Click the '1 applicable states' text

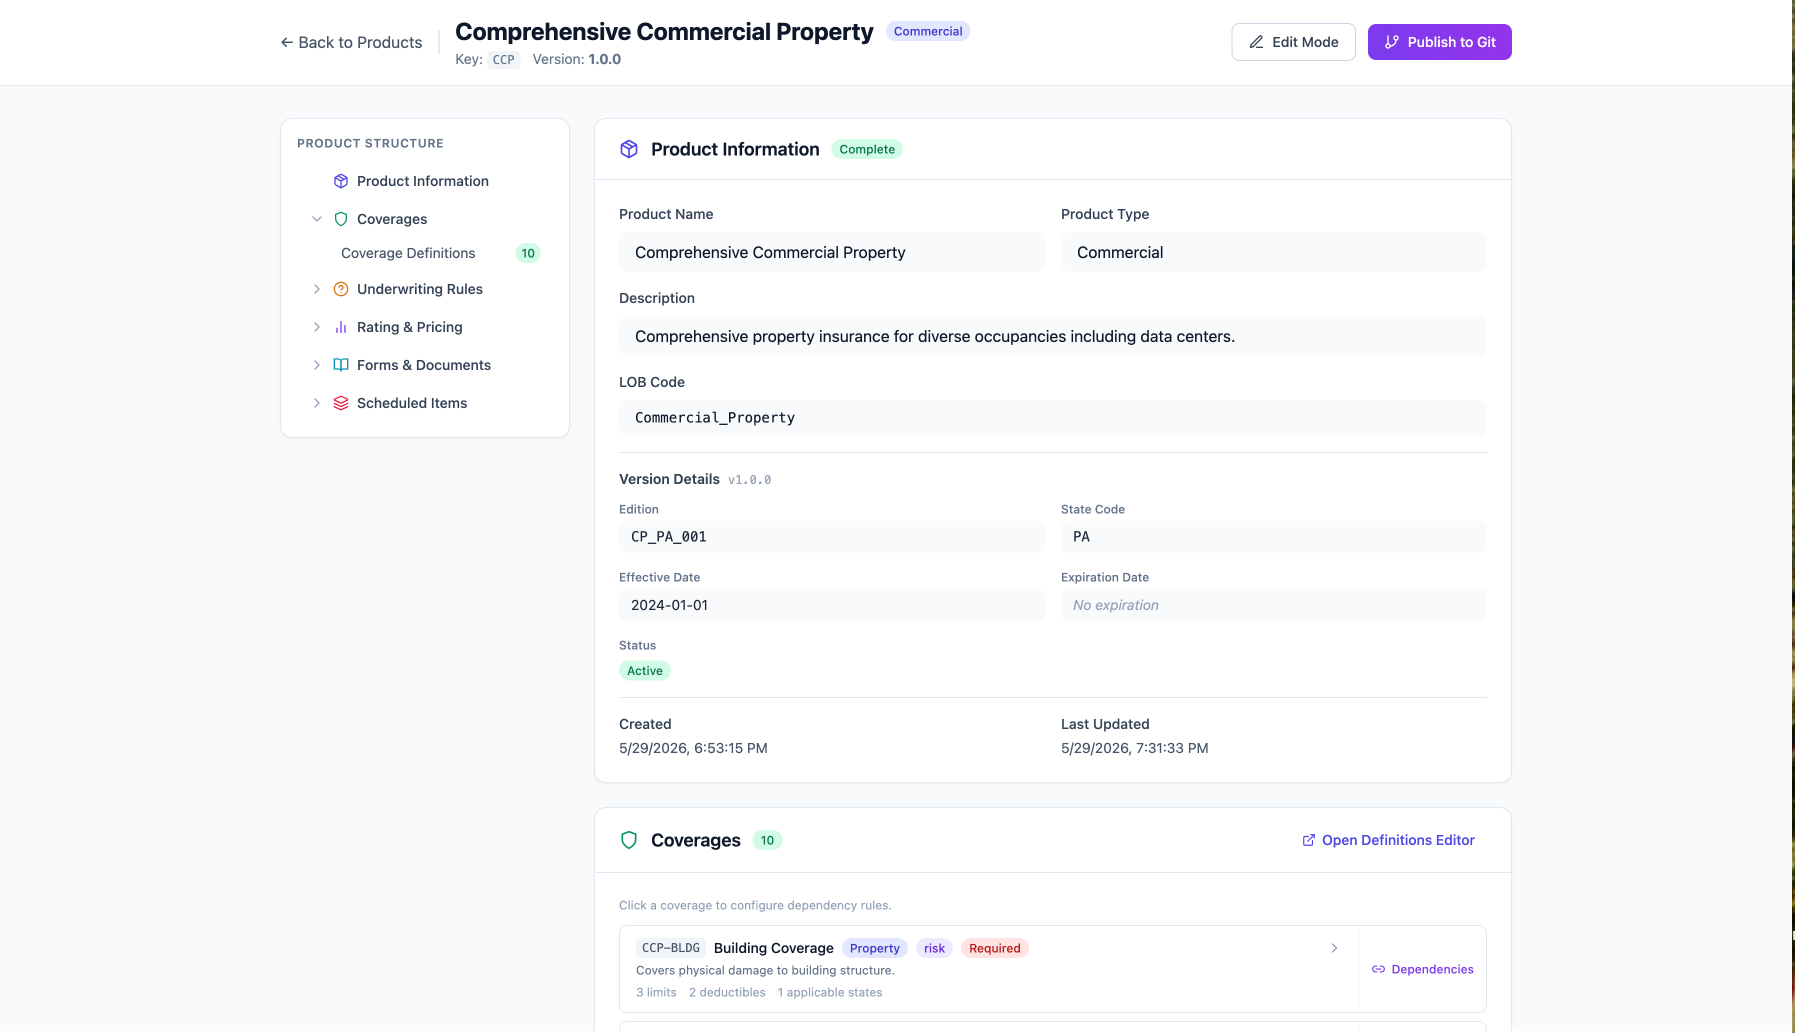(830, 992)
